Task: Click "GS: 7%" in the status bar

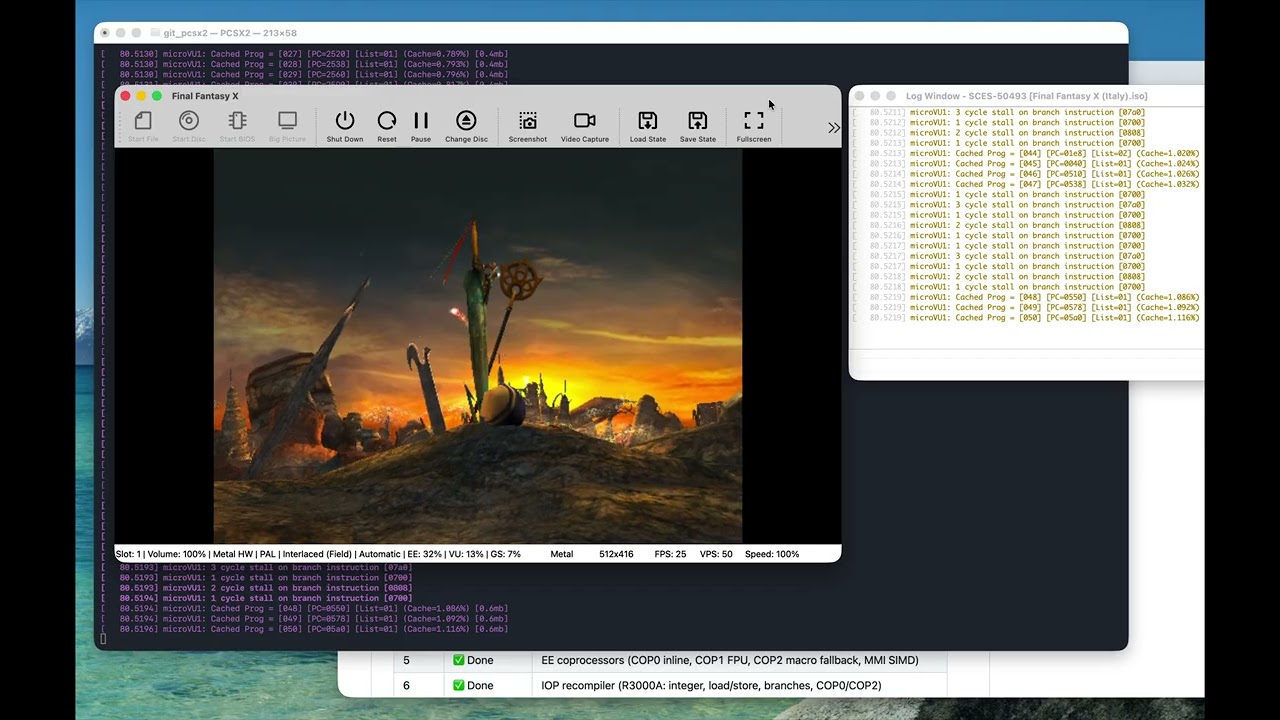Action: (x=505, y=554)
